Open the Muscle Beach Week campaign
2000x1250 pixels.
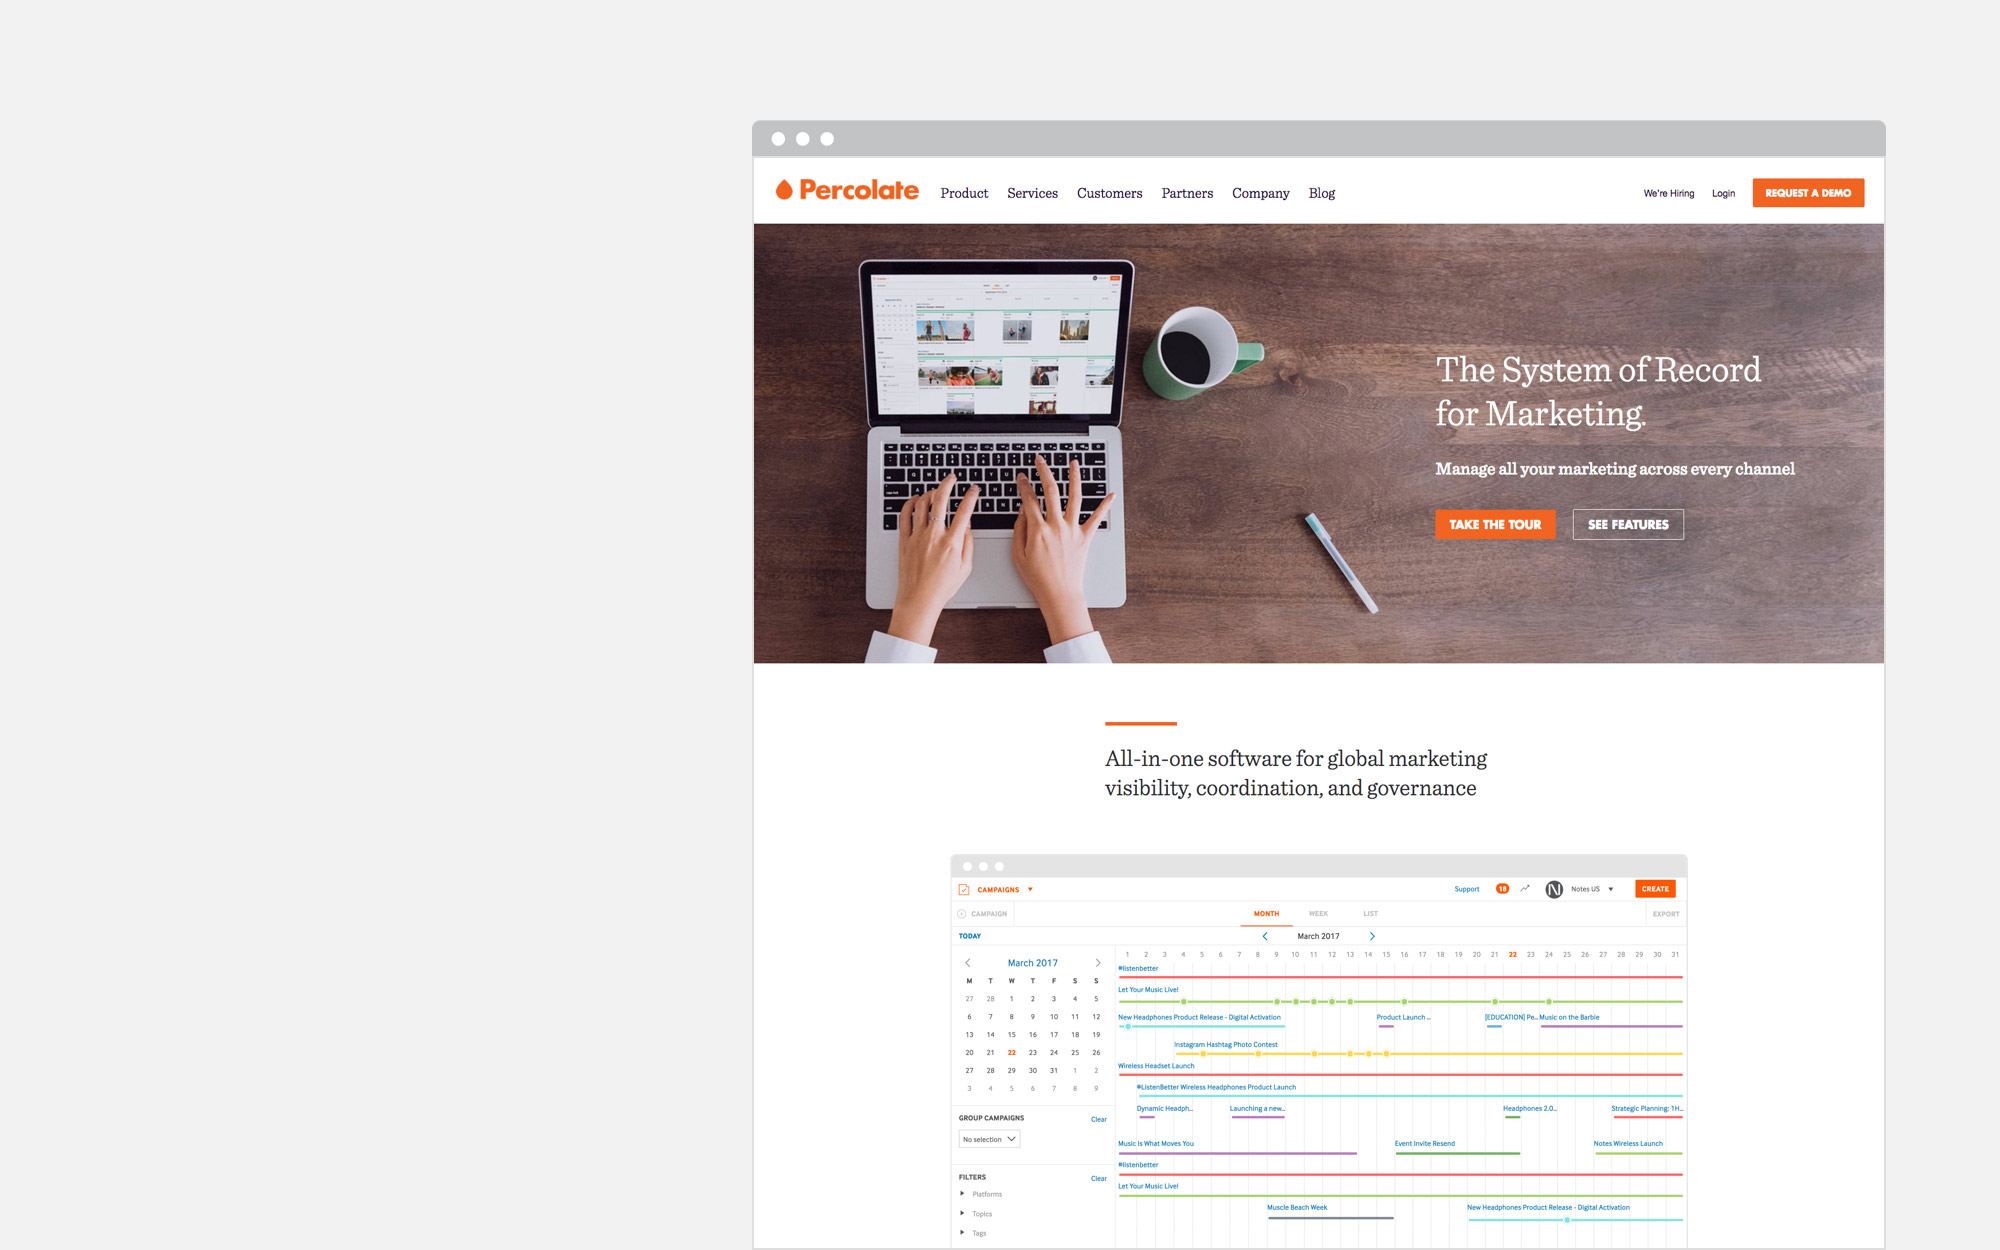[1297, 1207]
